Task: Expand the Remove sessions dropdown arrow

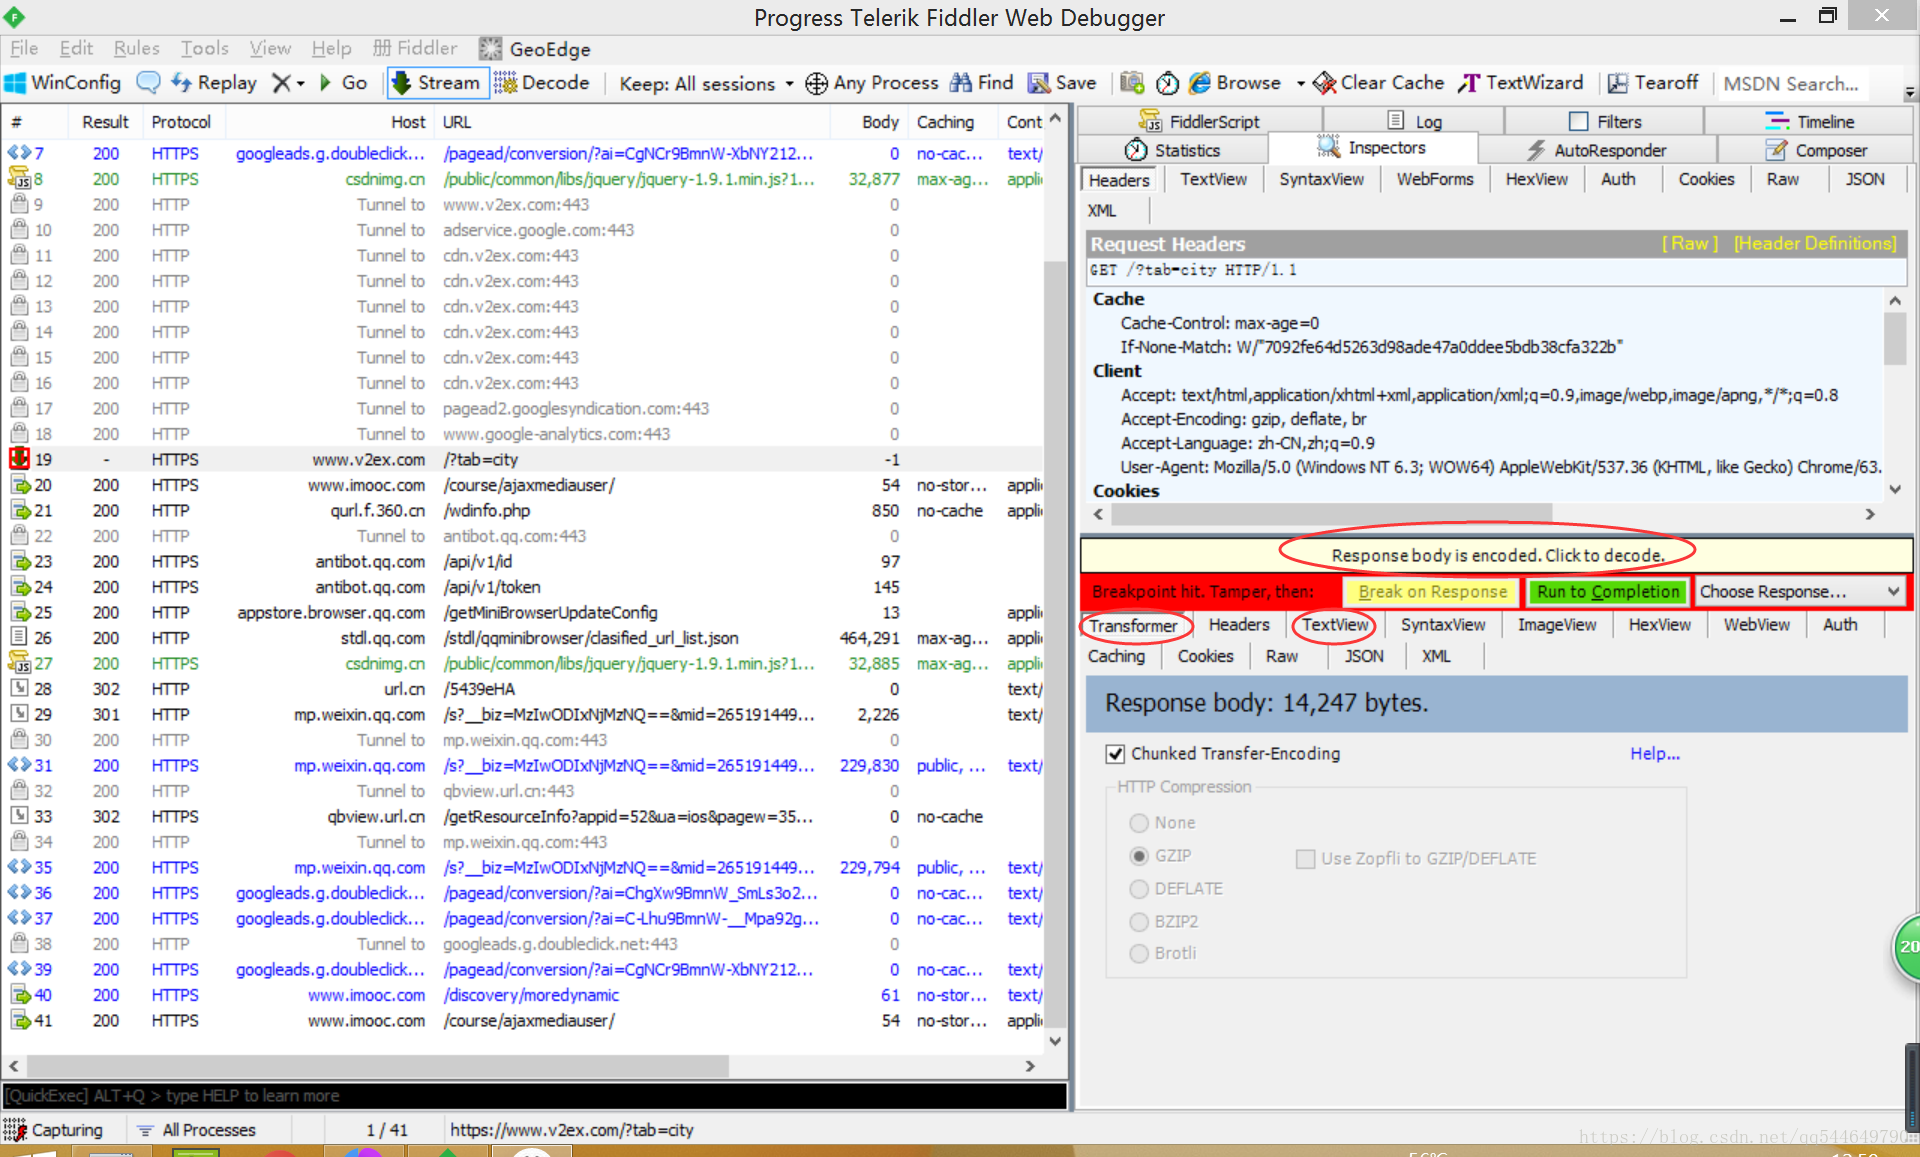Action: [x=300, y=84]
